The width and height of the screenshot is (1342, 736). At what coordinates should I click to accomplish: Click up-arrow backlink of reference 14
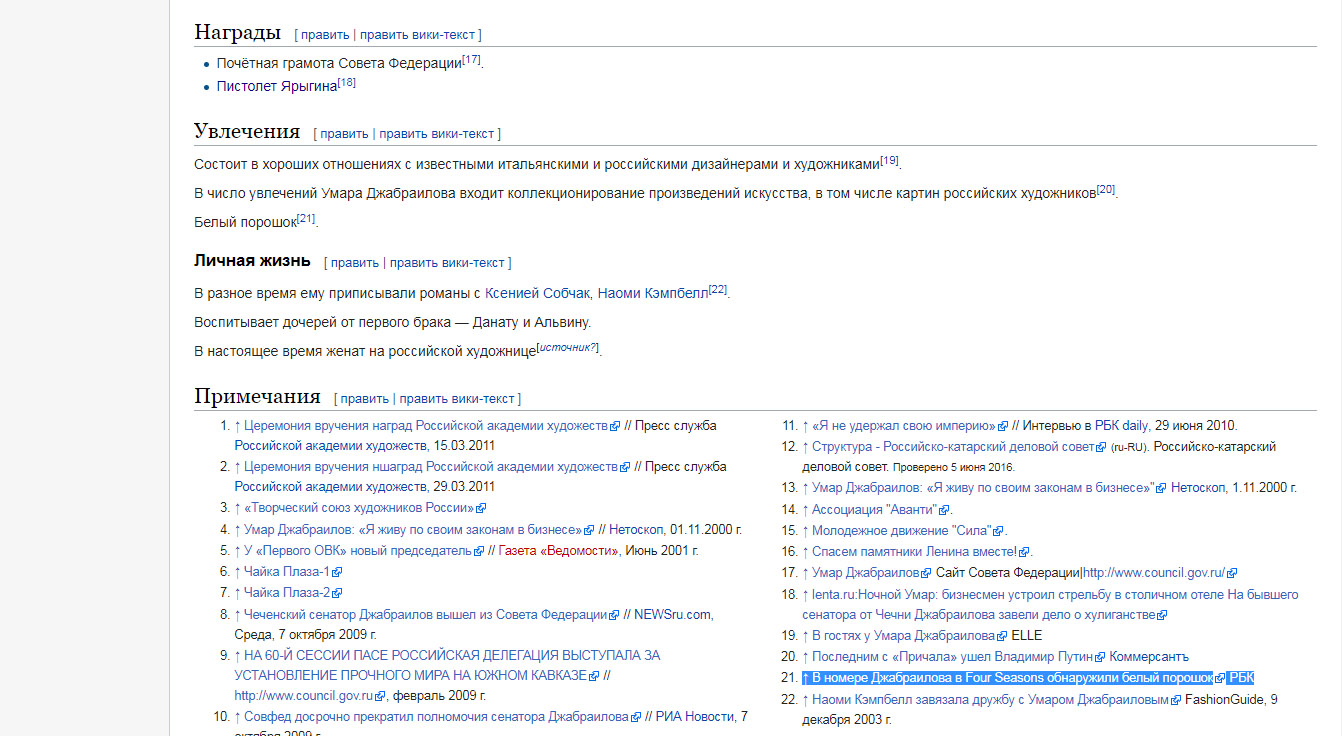click(805, 509)
